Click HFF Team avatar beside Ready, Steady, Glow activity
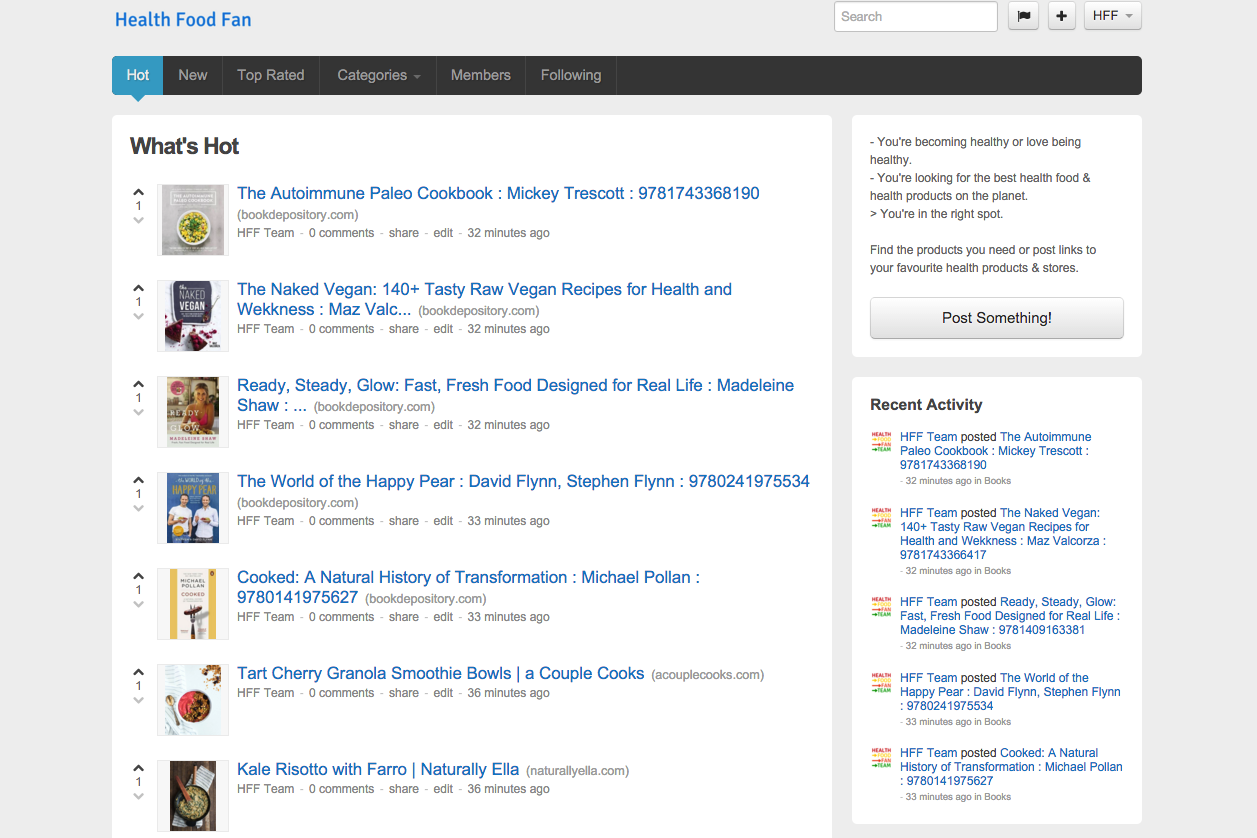This screenshot has width=1257, height=838. click(x=881, y=608)
